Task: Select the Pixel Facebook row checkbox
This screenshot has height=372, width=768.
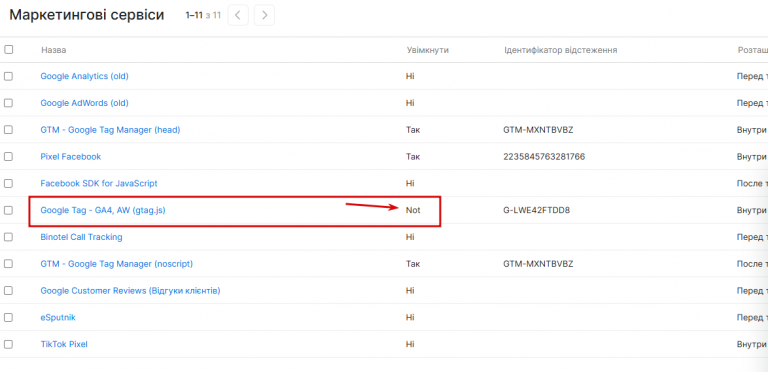Action: [x=8, y=157]
